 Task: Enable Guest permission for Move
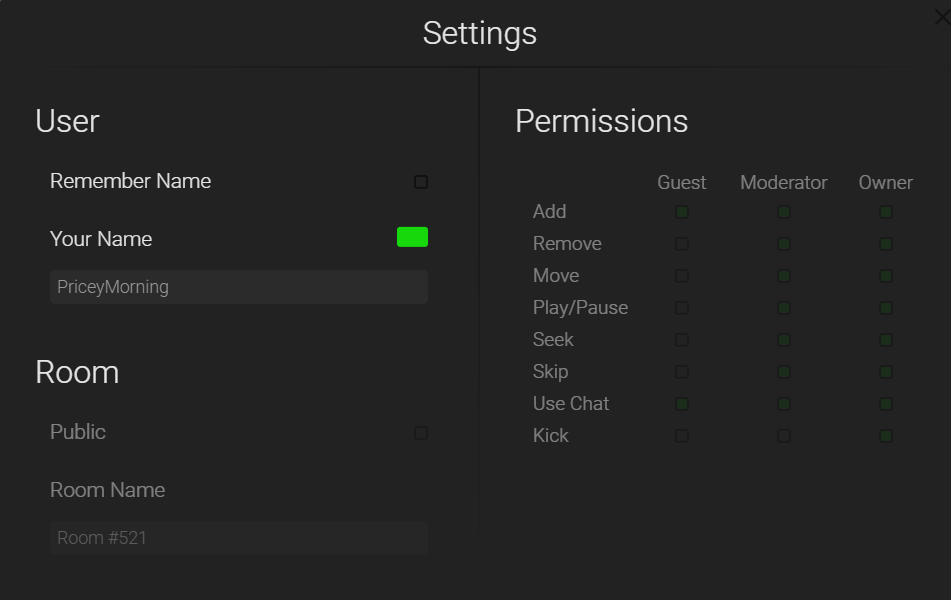[682, 276]
